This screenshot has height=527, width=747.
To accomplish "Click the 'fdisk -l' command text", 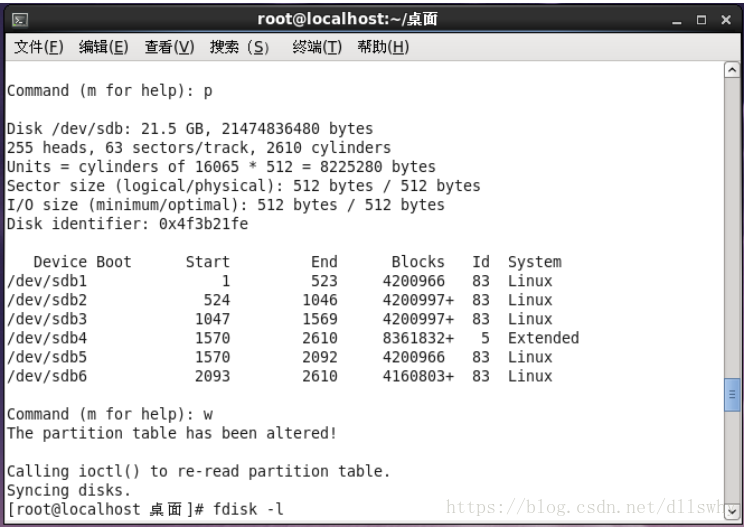I will pyautogui.click(x=248, y=509).
